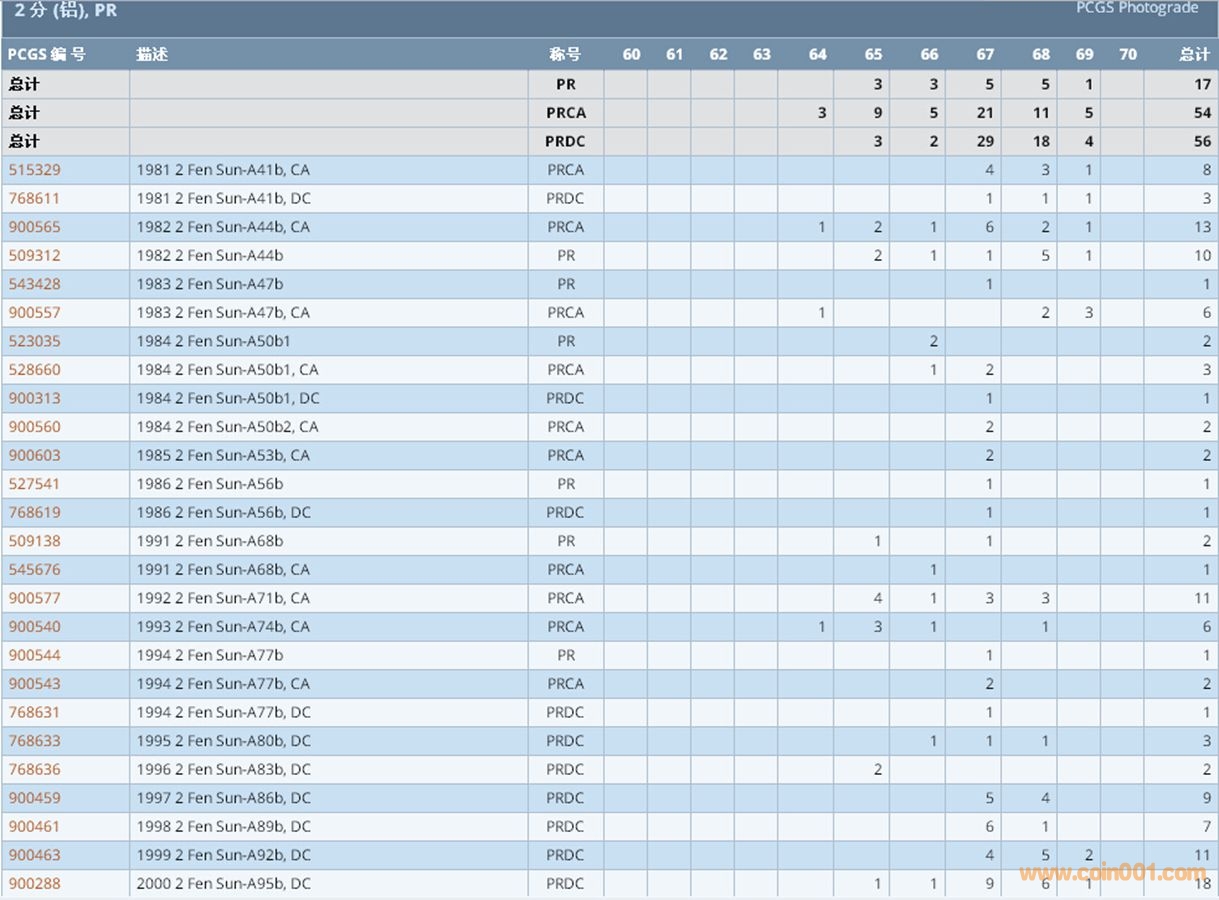
Task: Open PCGS number 900577
Action: pyautogui.click(x=34, y=598)
